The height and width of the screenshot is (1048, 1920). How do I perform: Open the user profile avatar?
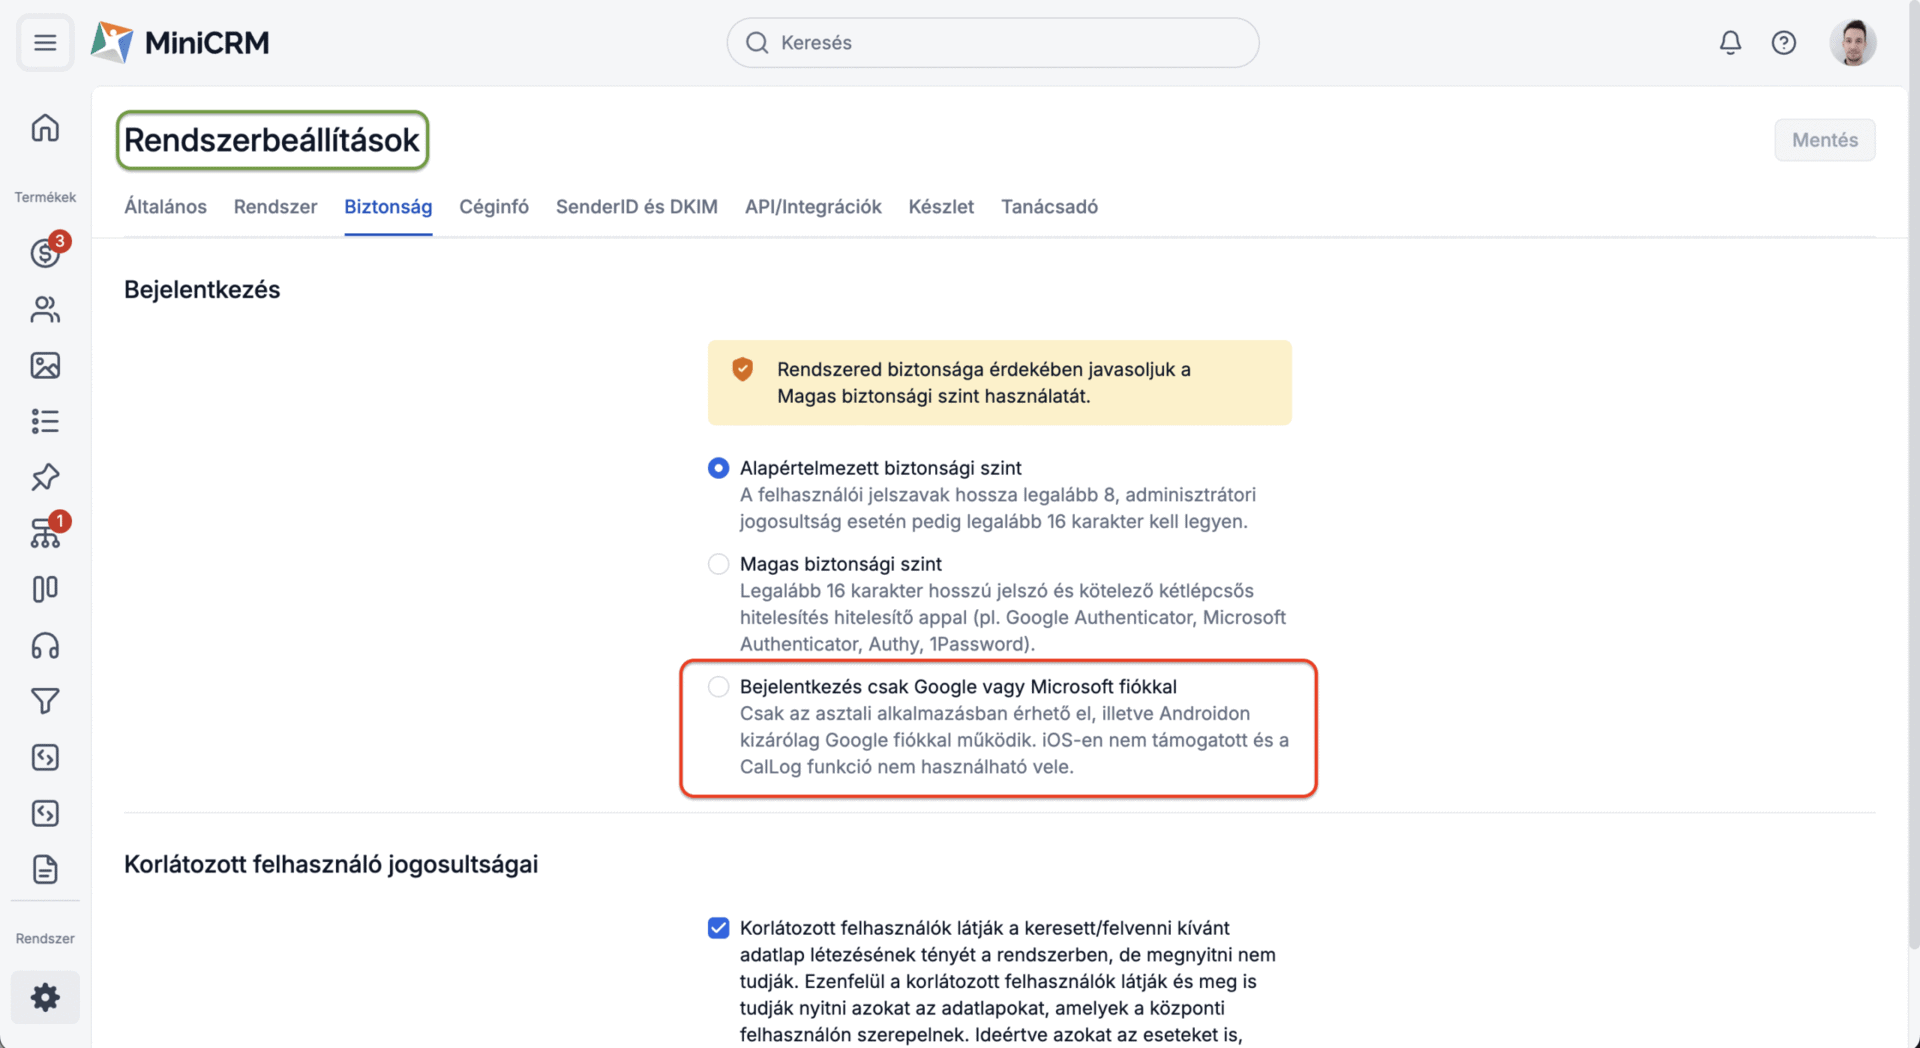tap(1852, 43)
